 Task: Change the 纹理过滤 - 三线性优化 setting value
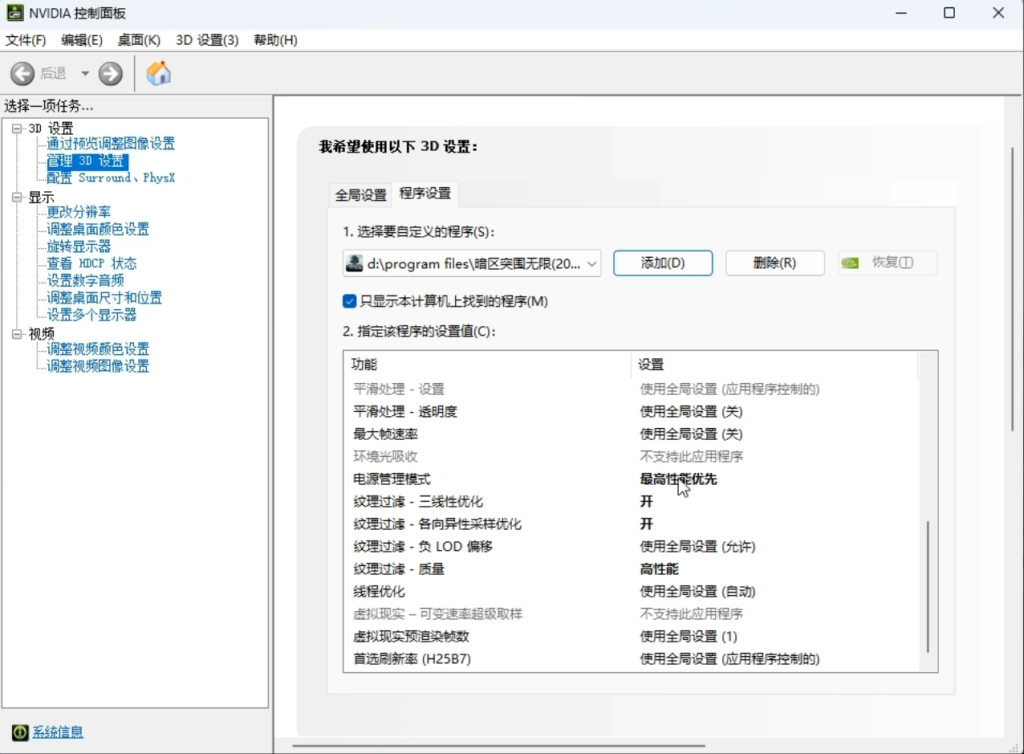point(646,501)
